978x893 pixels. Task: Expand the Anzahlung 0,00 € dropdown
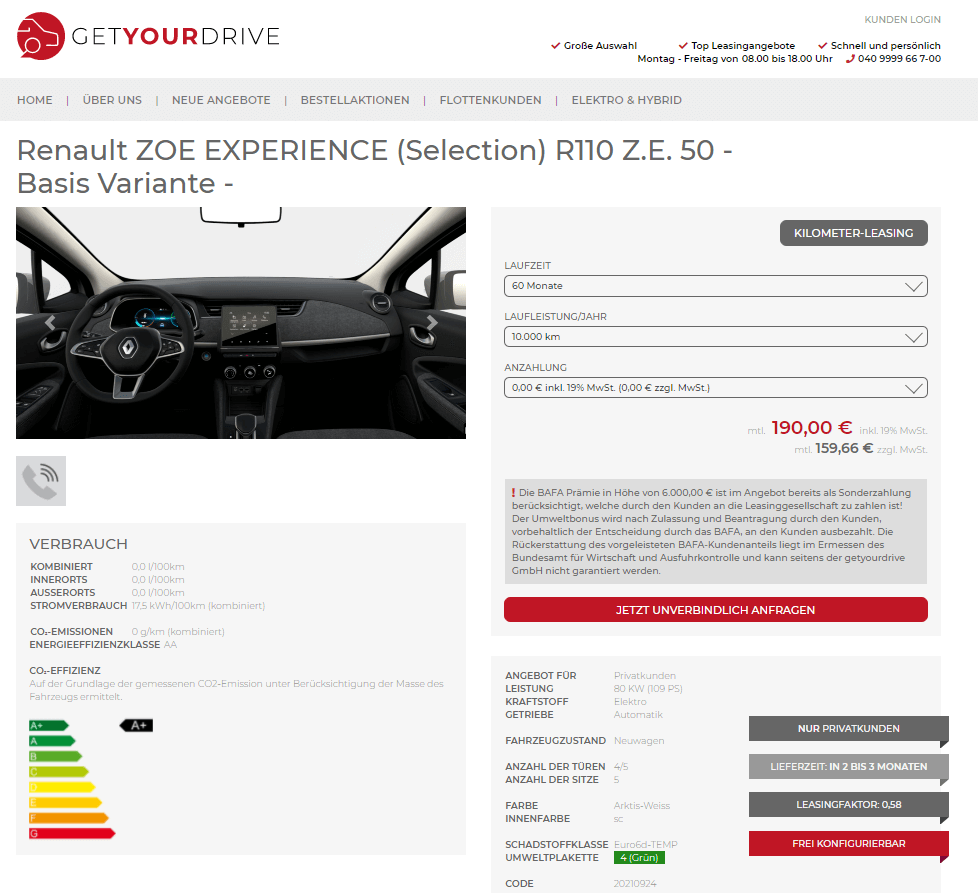click(715, 388)
